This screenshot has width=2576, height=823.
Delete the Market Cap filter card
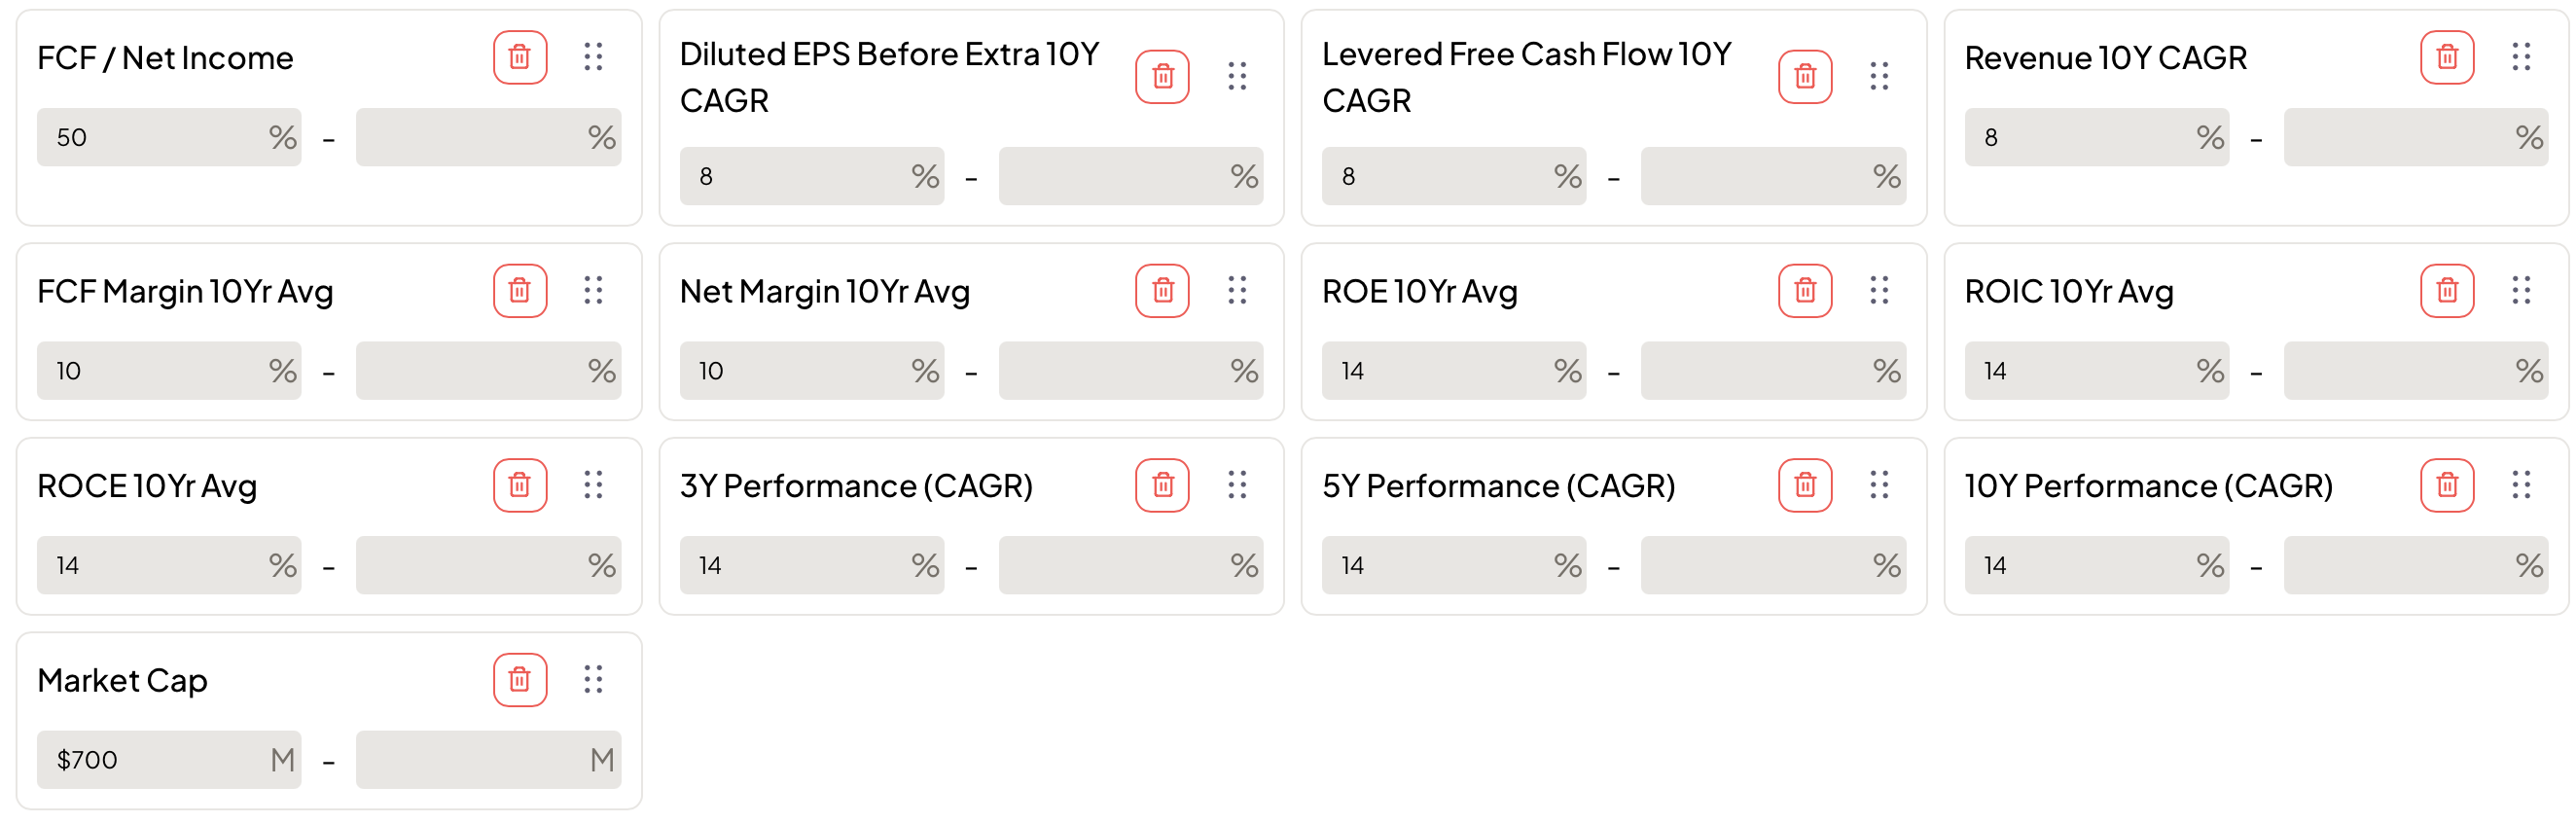(519, 680)
